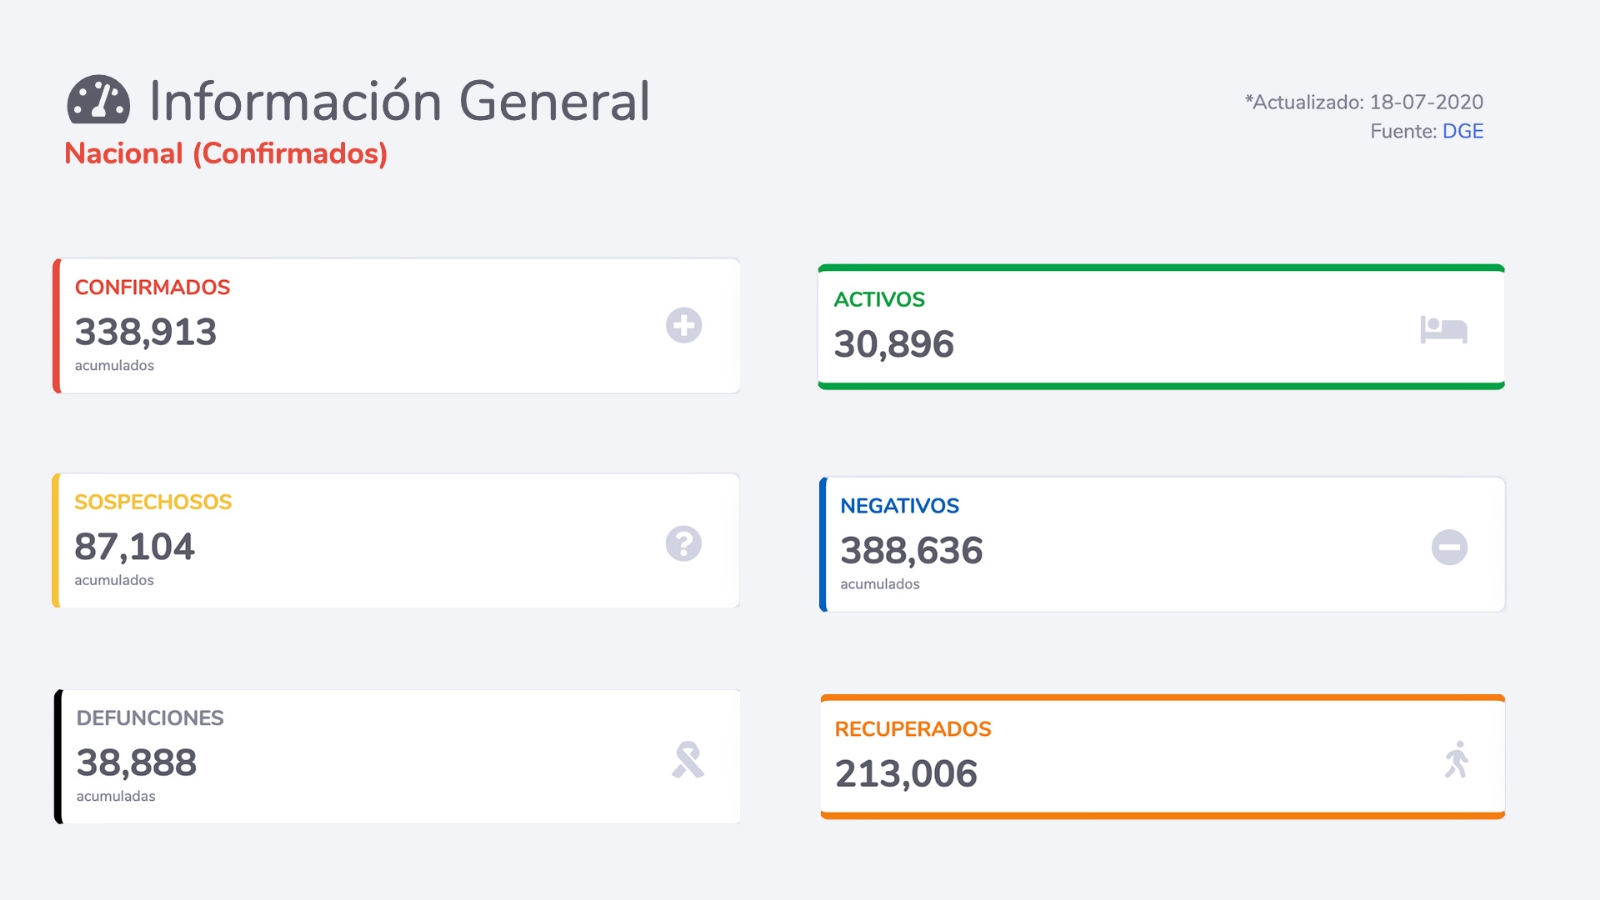The height and width of the screenshot is (900, 1600).
Task: Select the 30,896 active cases figure
Action: [894, 344]
